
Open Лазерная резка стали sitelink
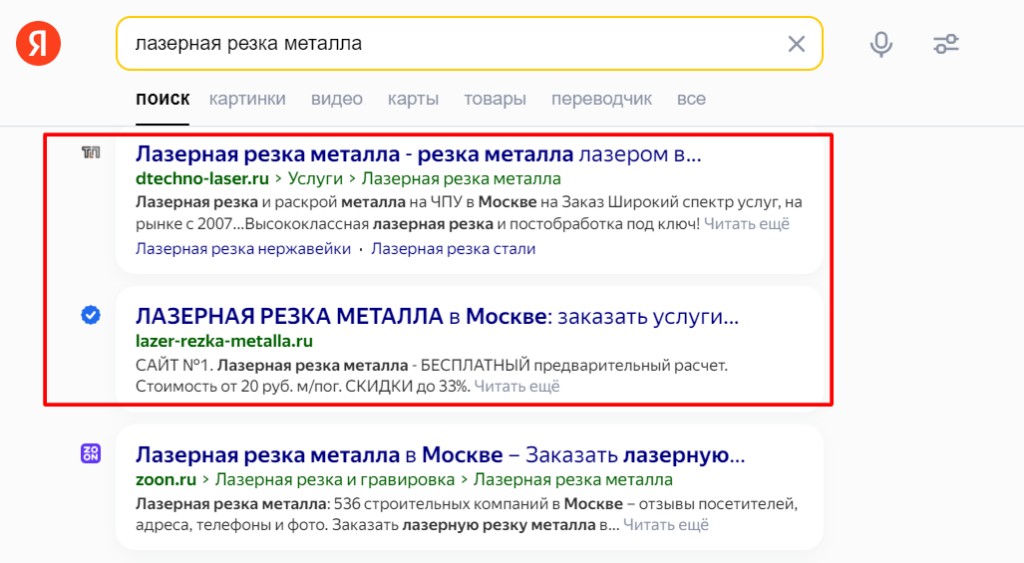point(453,249)
